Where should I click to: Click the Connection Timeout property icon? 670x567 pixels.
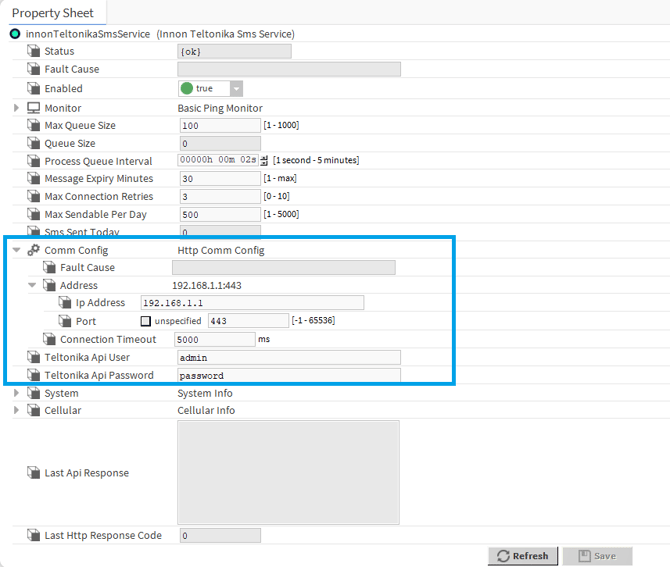49,339
